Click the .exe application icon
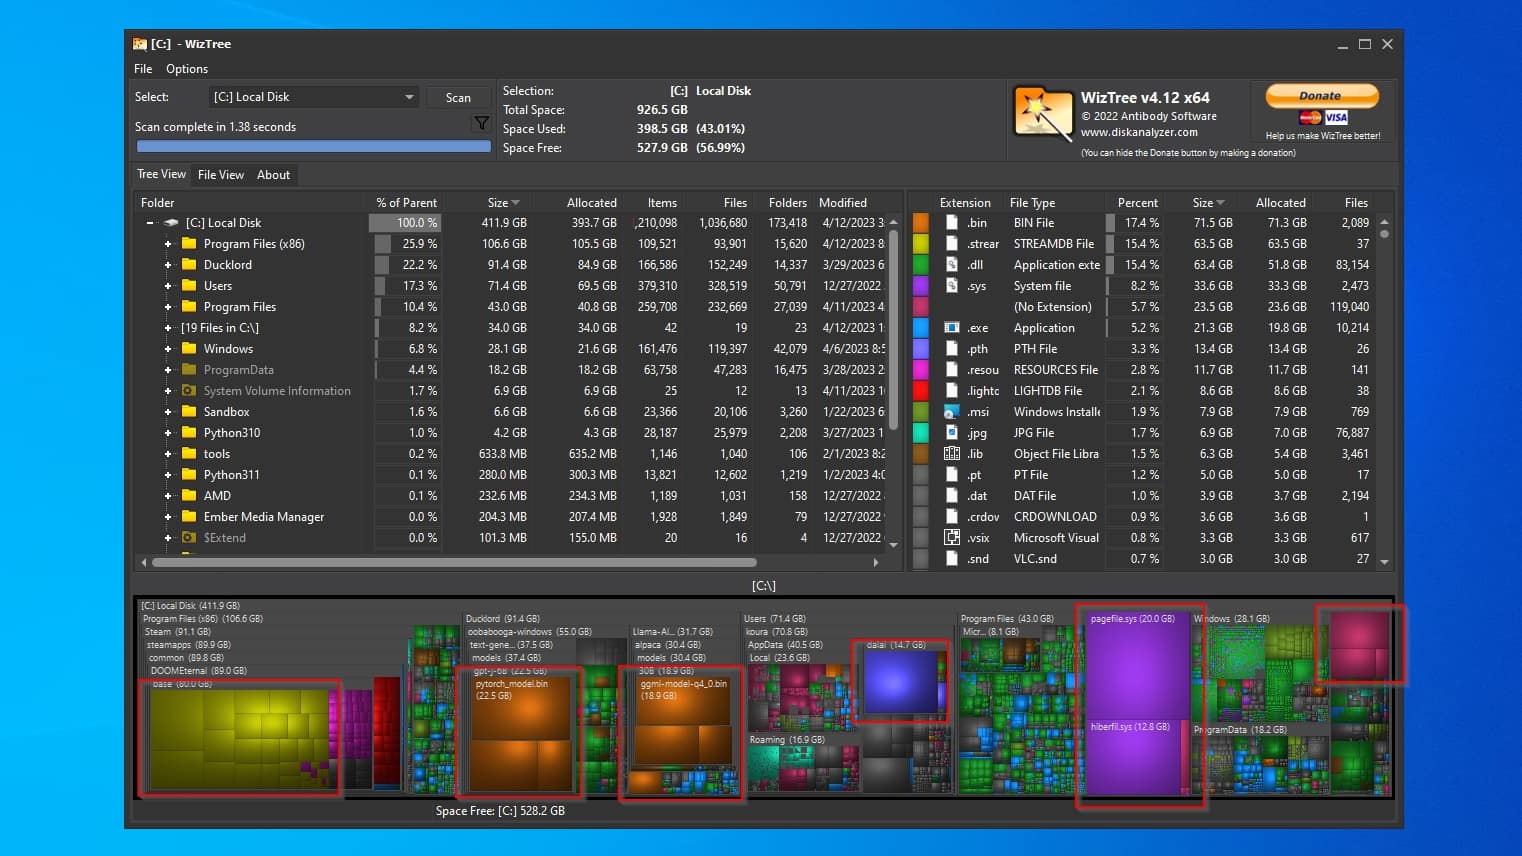 [x=952, y=327]
